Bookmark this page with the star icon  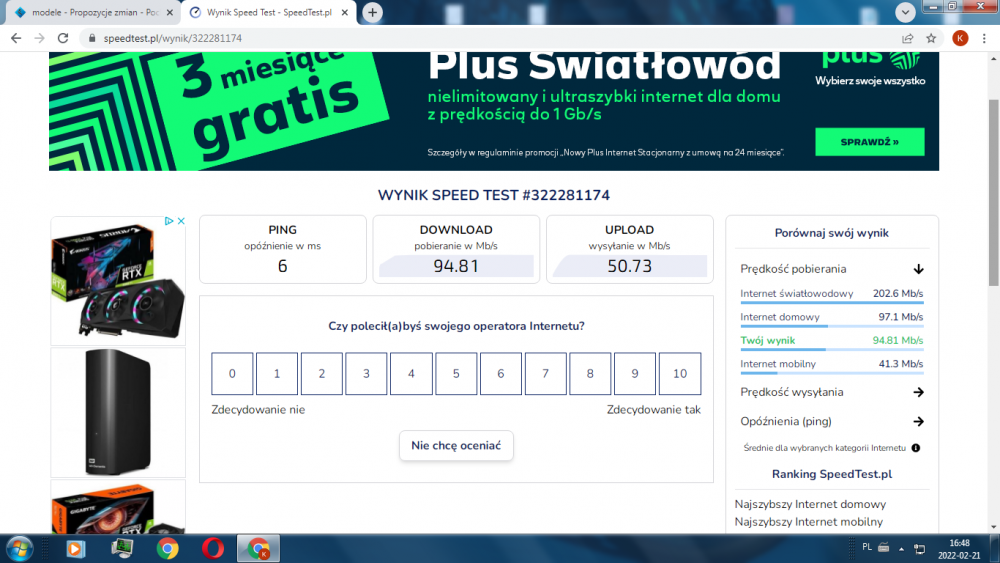tap(931, 38)
